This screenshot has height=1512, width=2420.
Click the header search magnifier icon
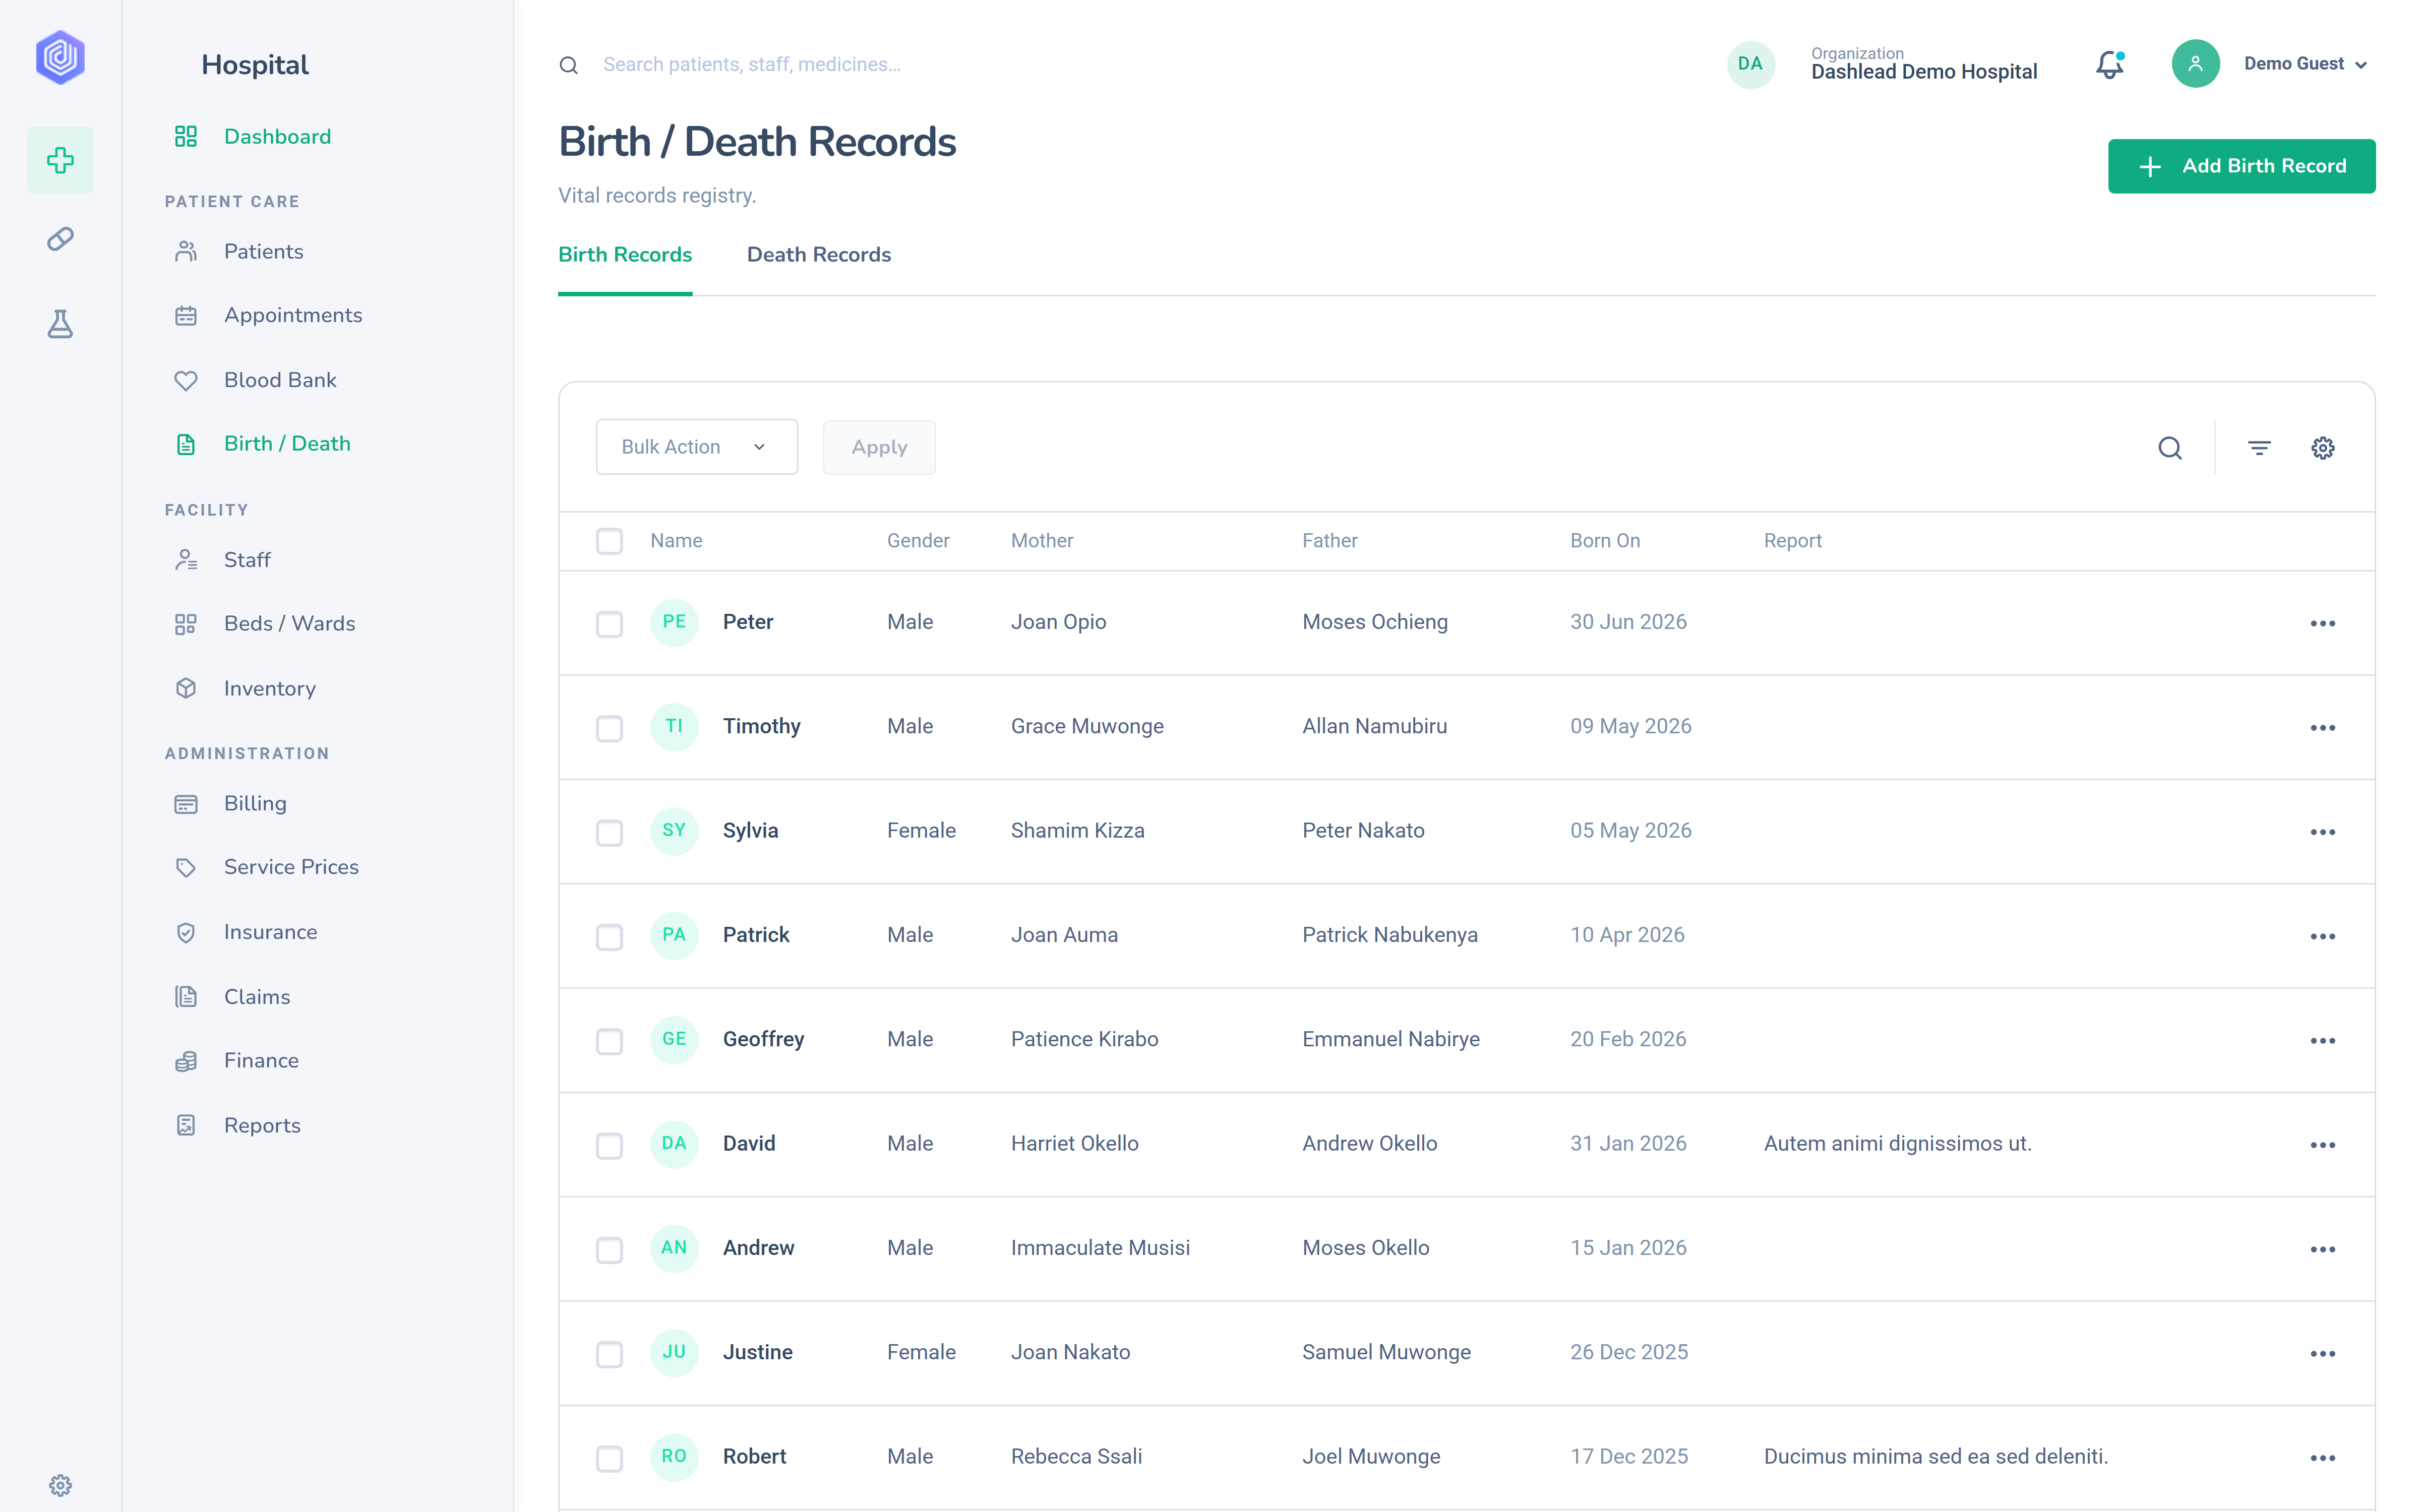point(568,65)
